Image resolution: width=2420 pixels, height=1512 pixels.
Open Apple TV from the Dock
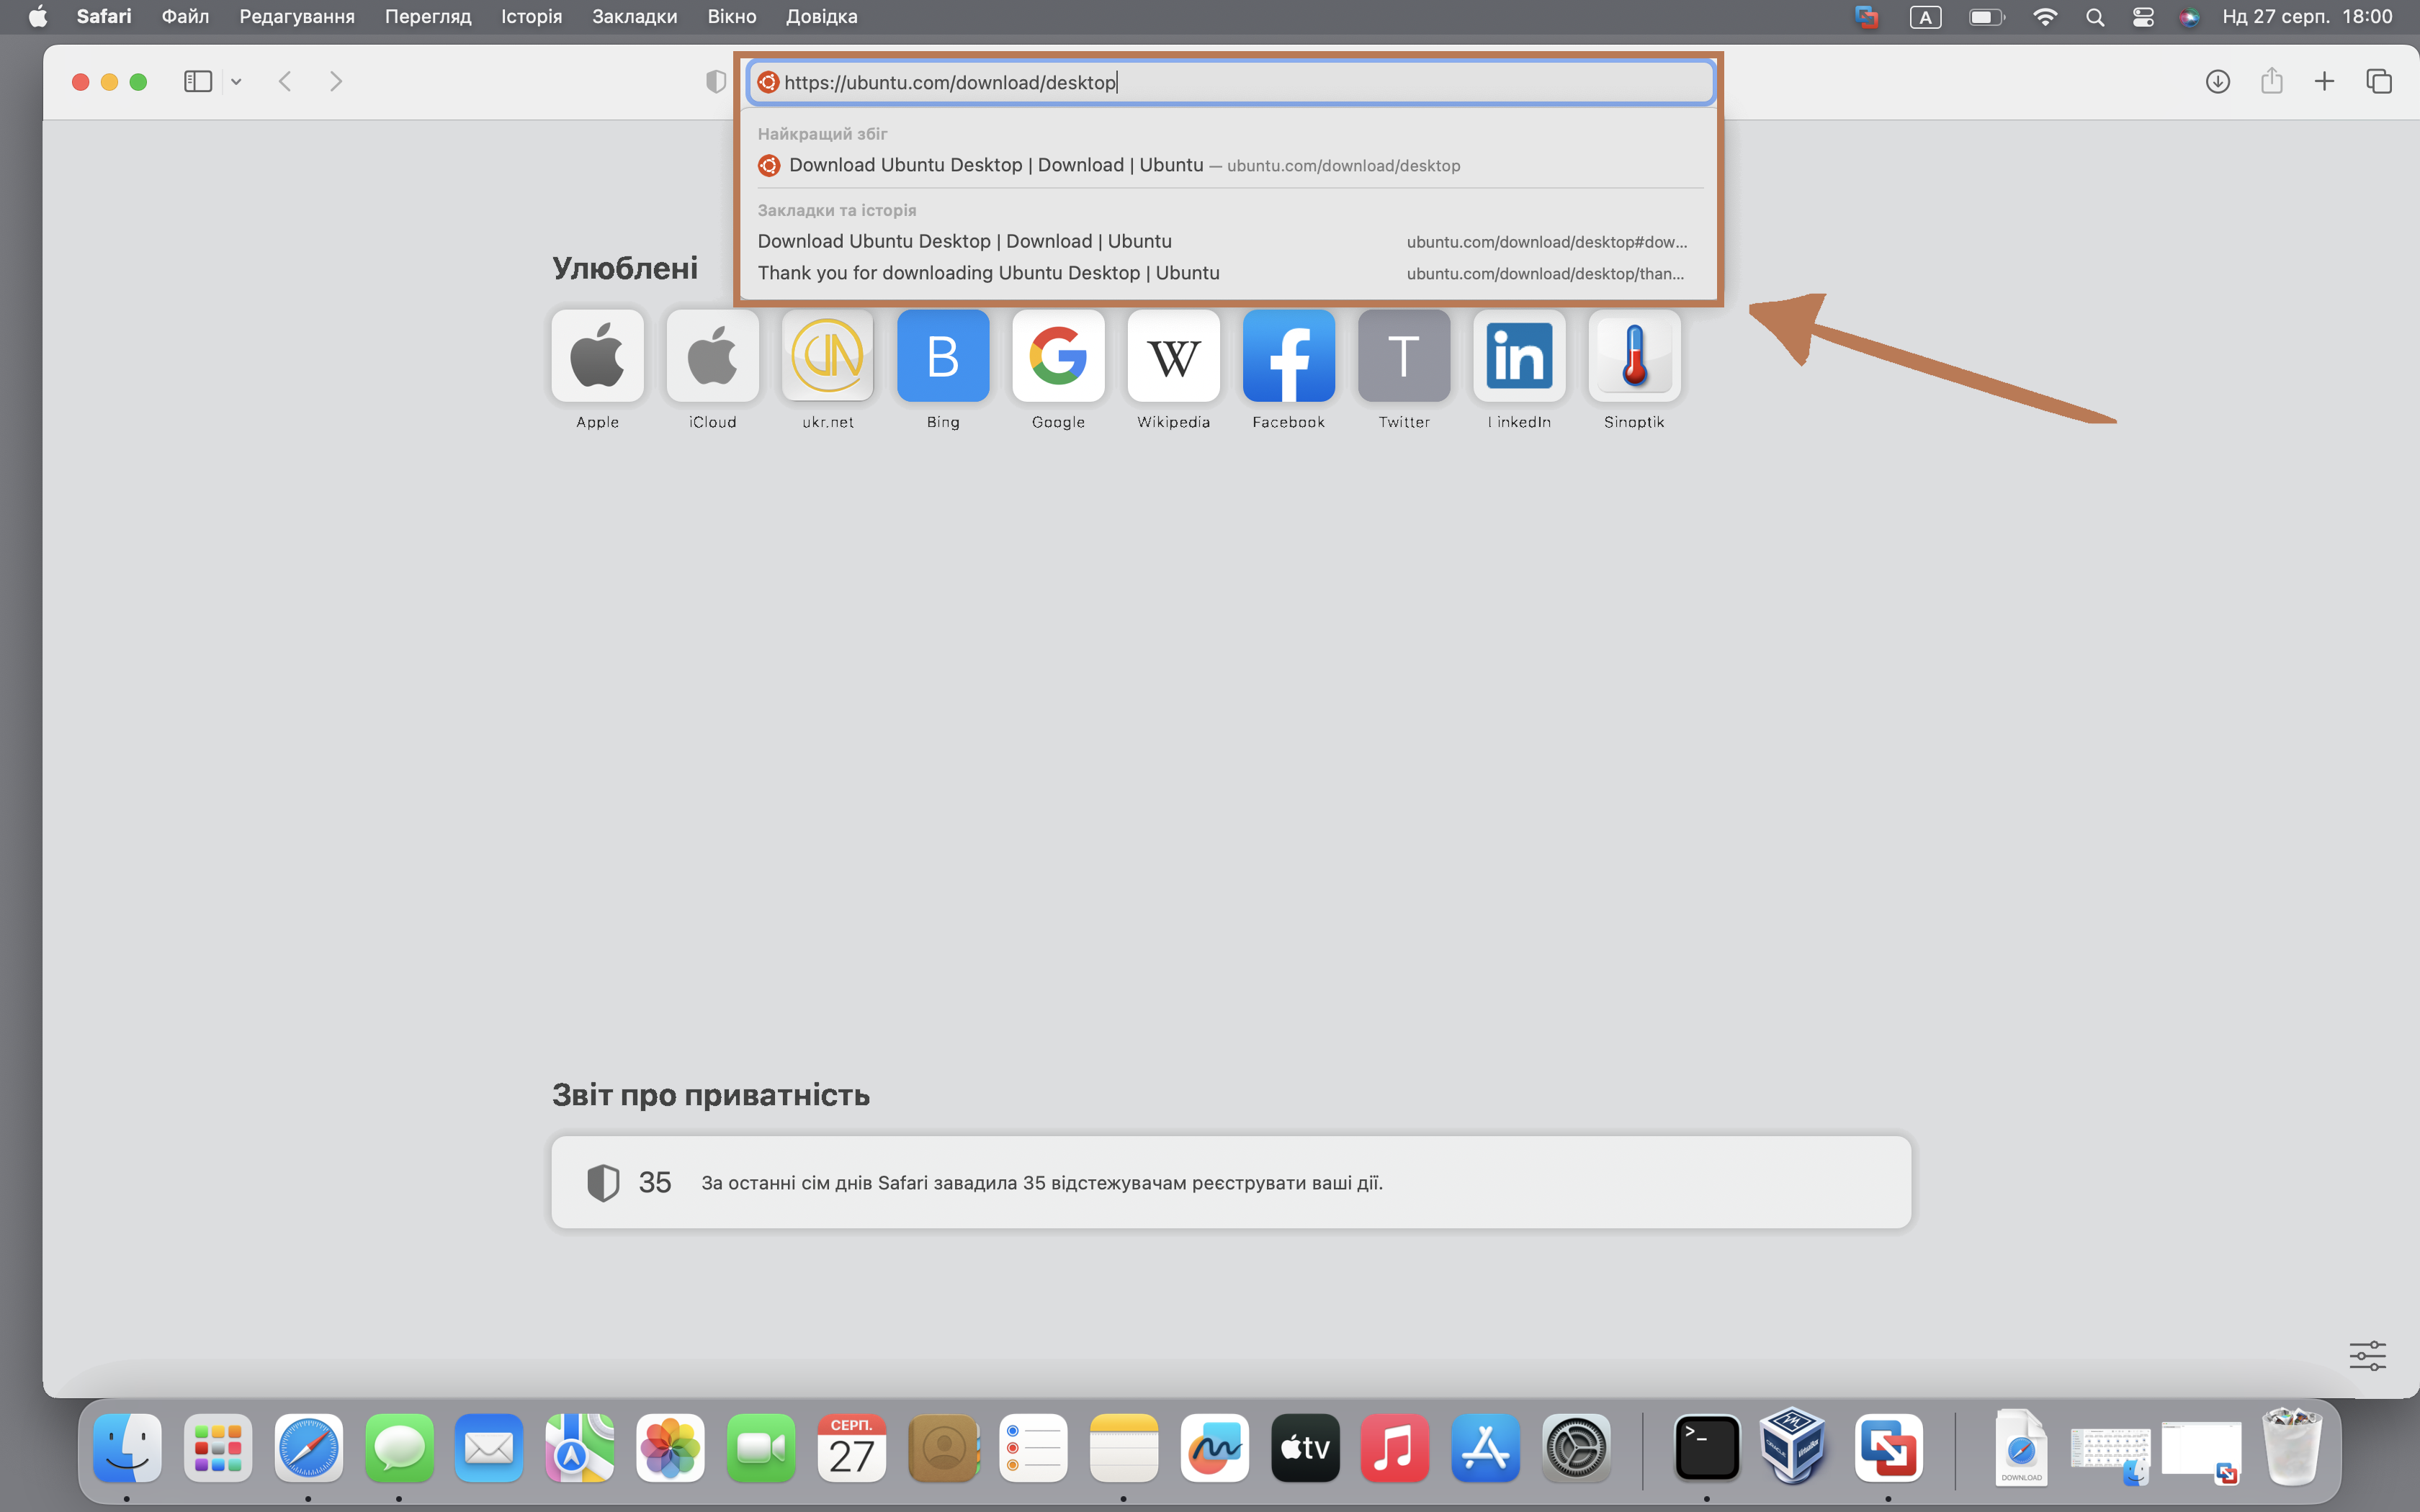tap(1305, 1447)
